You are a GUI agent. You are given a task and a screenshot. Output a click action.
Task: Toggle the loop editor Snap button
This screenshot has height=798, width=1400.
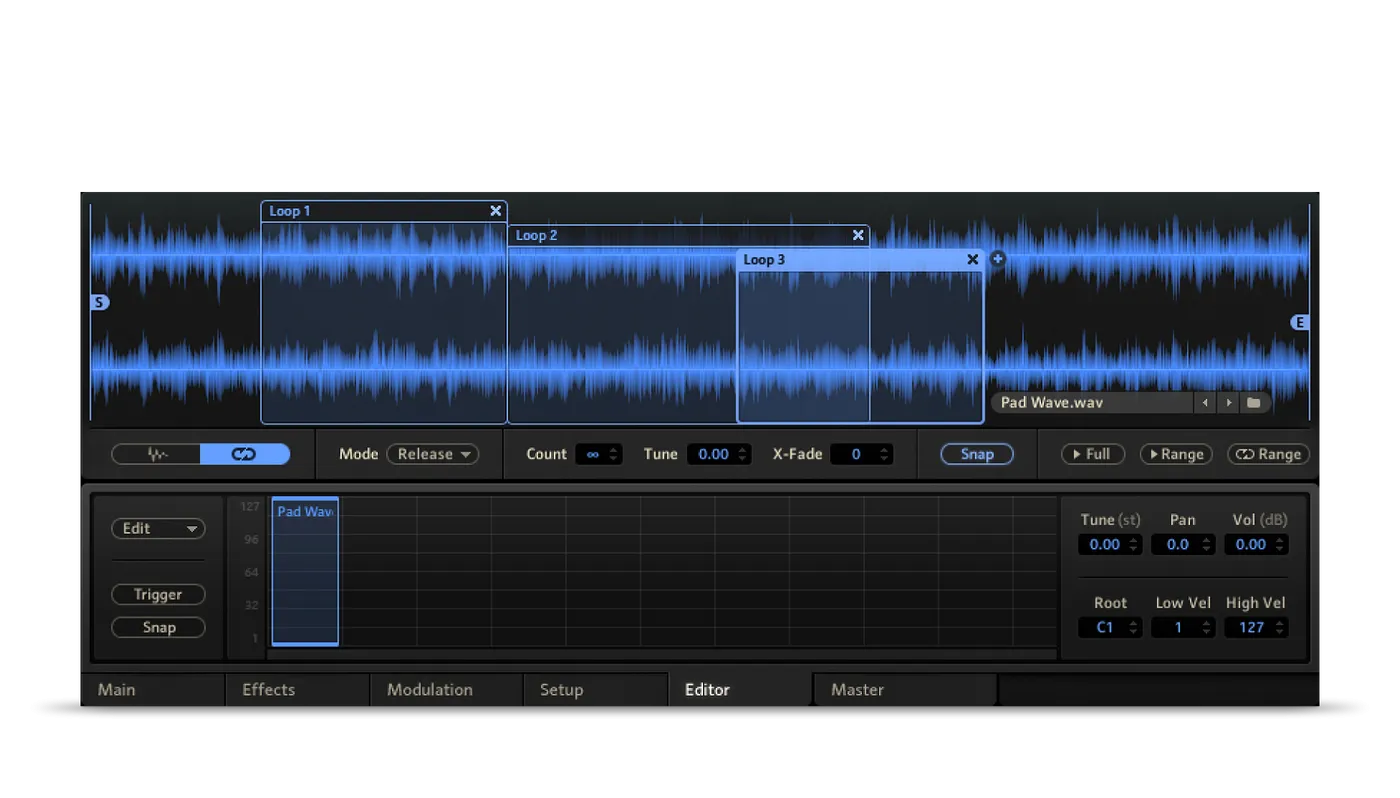click(x=977, y=454)
